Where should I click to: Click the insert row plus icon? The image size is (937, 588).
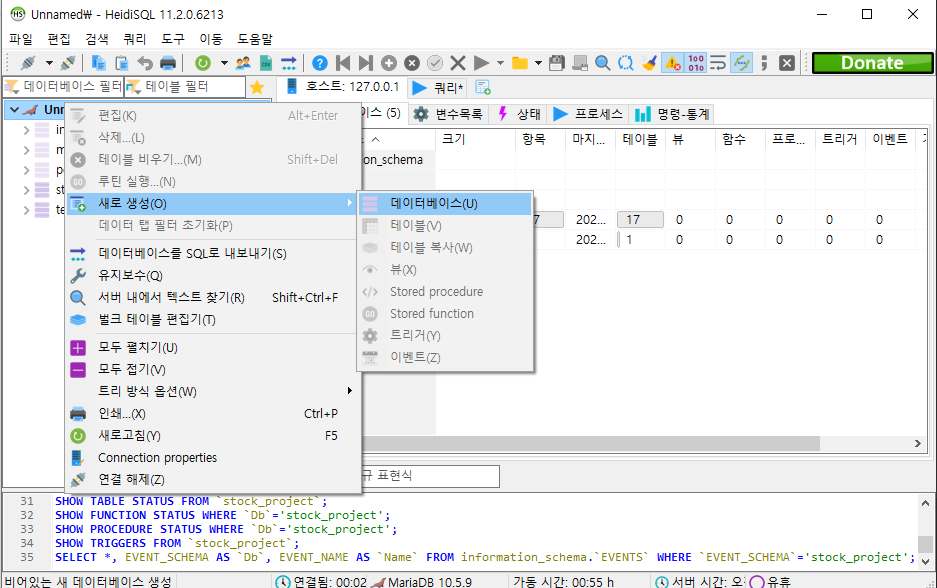(x=389, y=63)
